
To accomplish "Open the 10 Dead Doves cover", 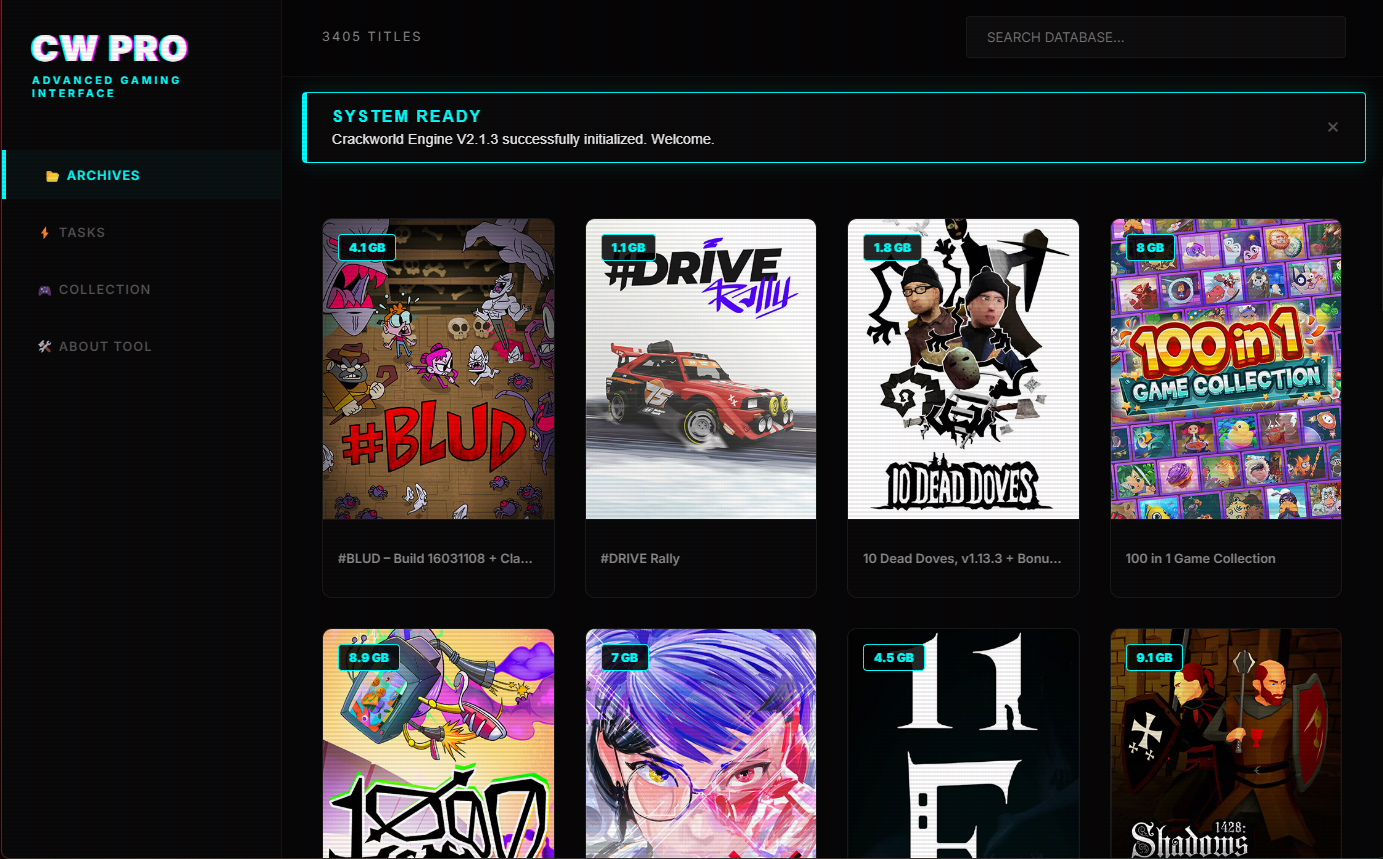I will coord(963,369).
